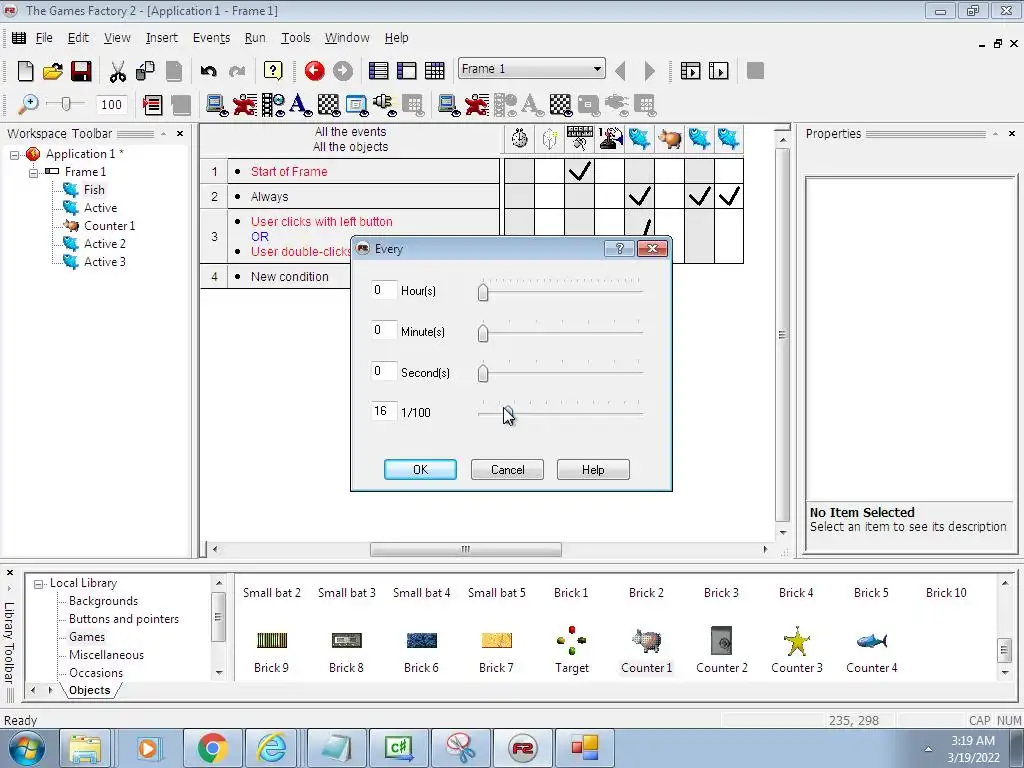This screenshot has width=1024, height=768.
Task: Select Counter 3 star object in library
Action: click(x=797, y=641)
